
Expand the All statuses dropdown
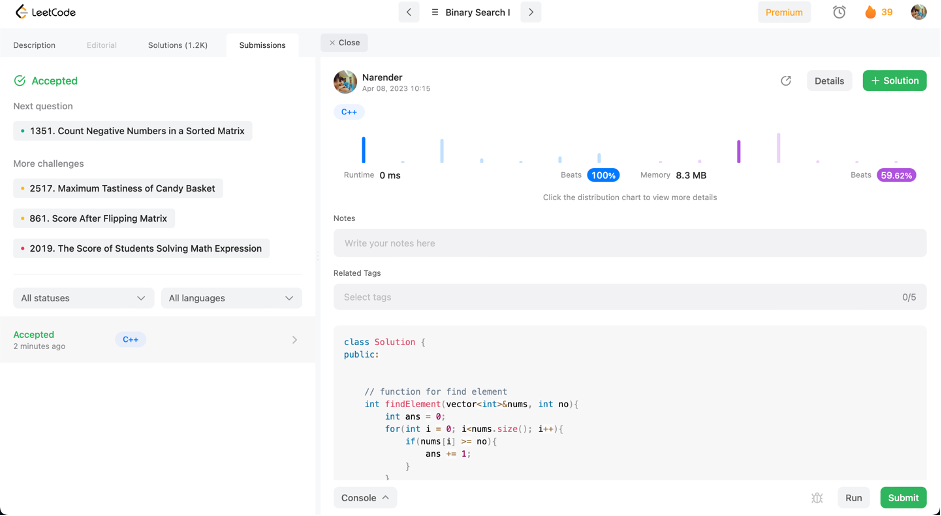tap(84, 298)
